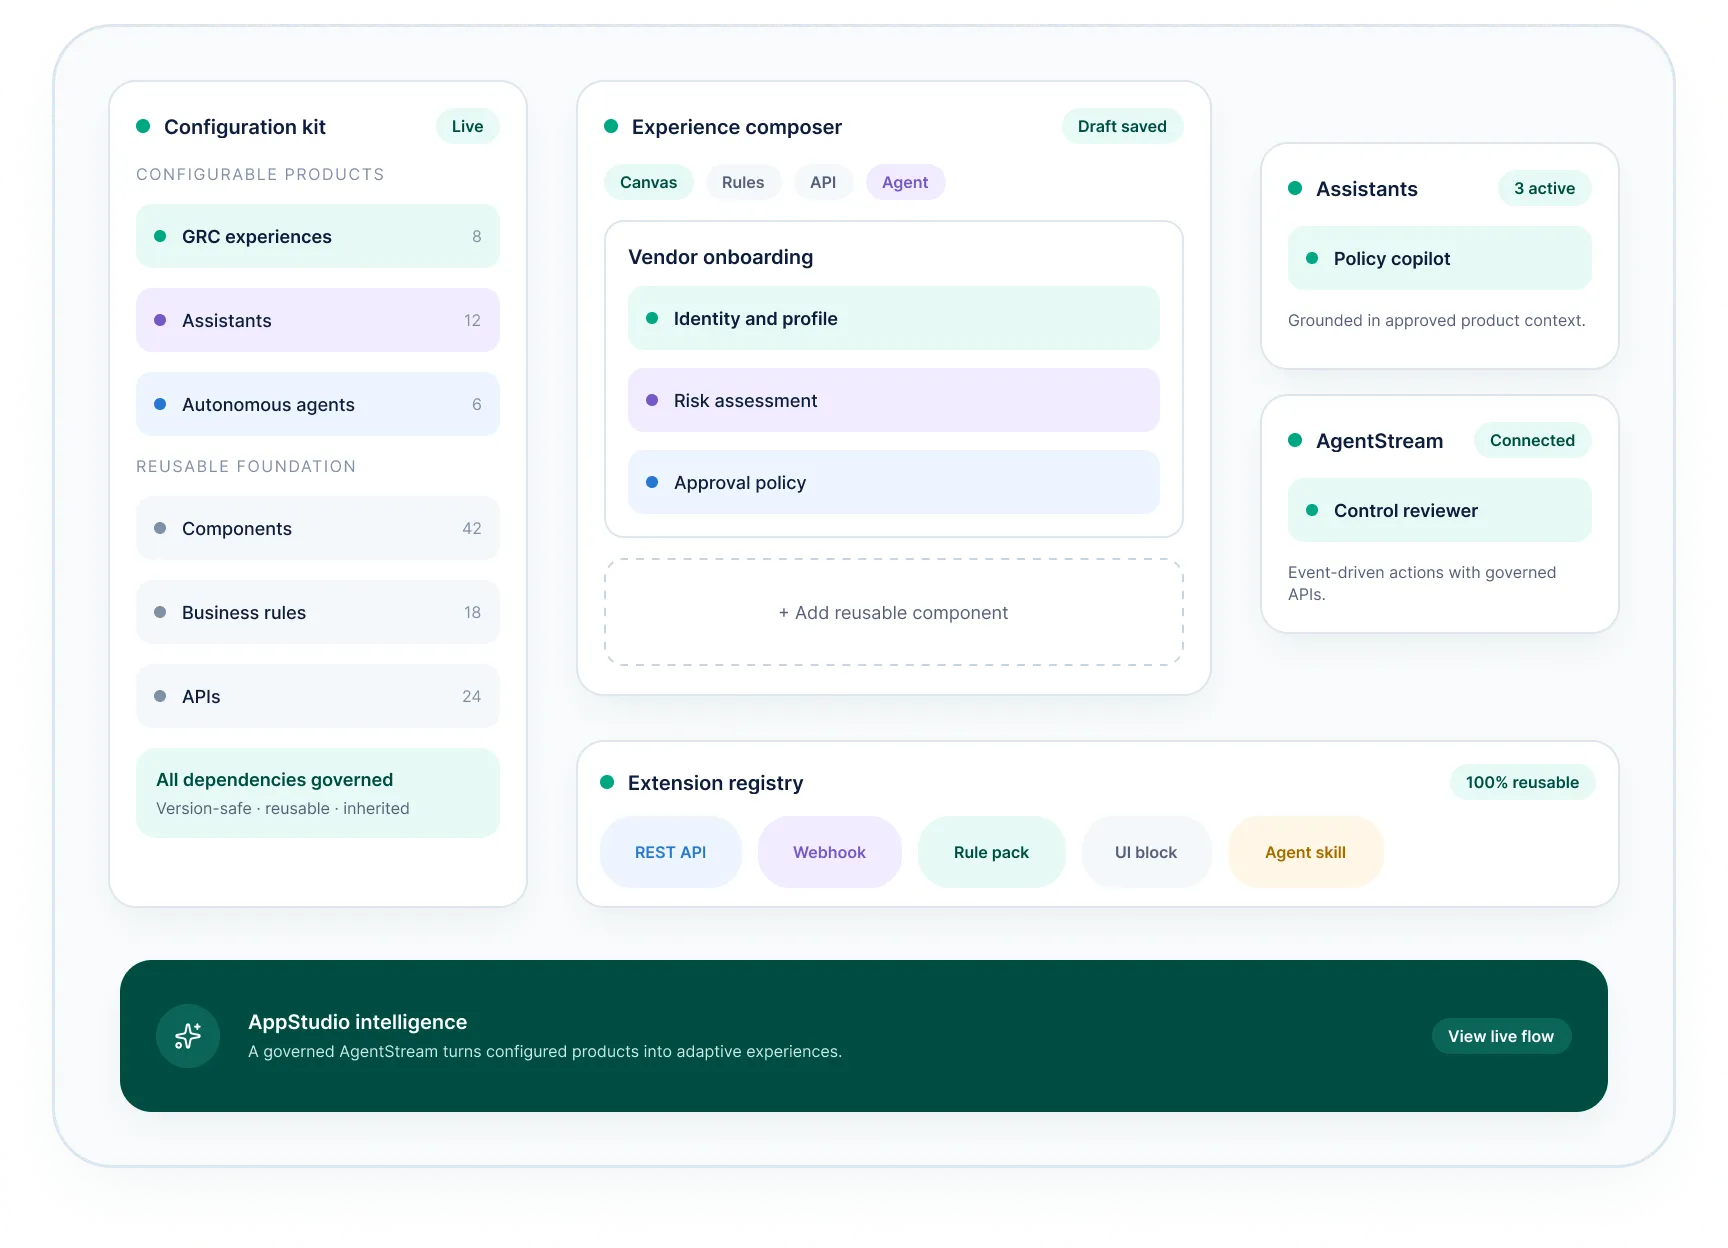This screenshot has width=1728, height=1248.
Task: Click the 100% reusable badge
Action: click(x=1522, y=782)
